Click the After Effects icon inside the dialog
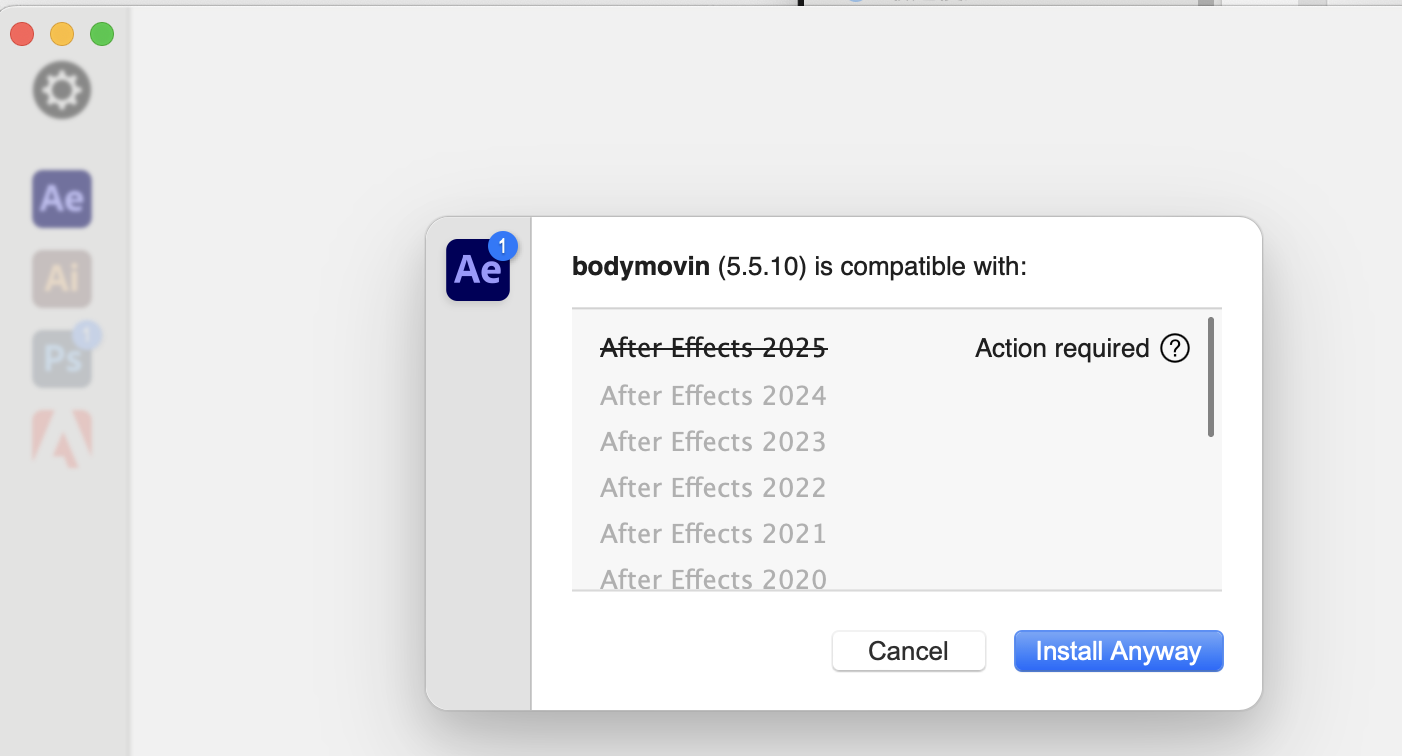This screenshot has width=1402, height=756. (x=477, y=270)
